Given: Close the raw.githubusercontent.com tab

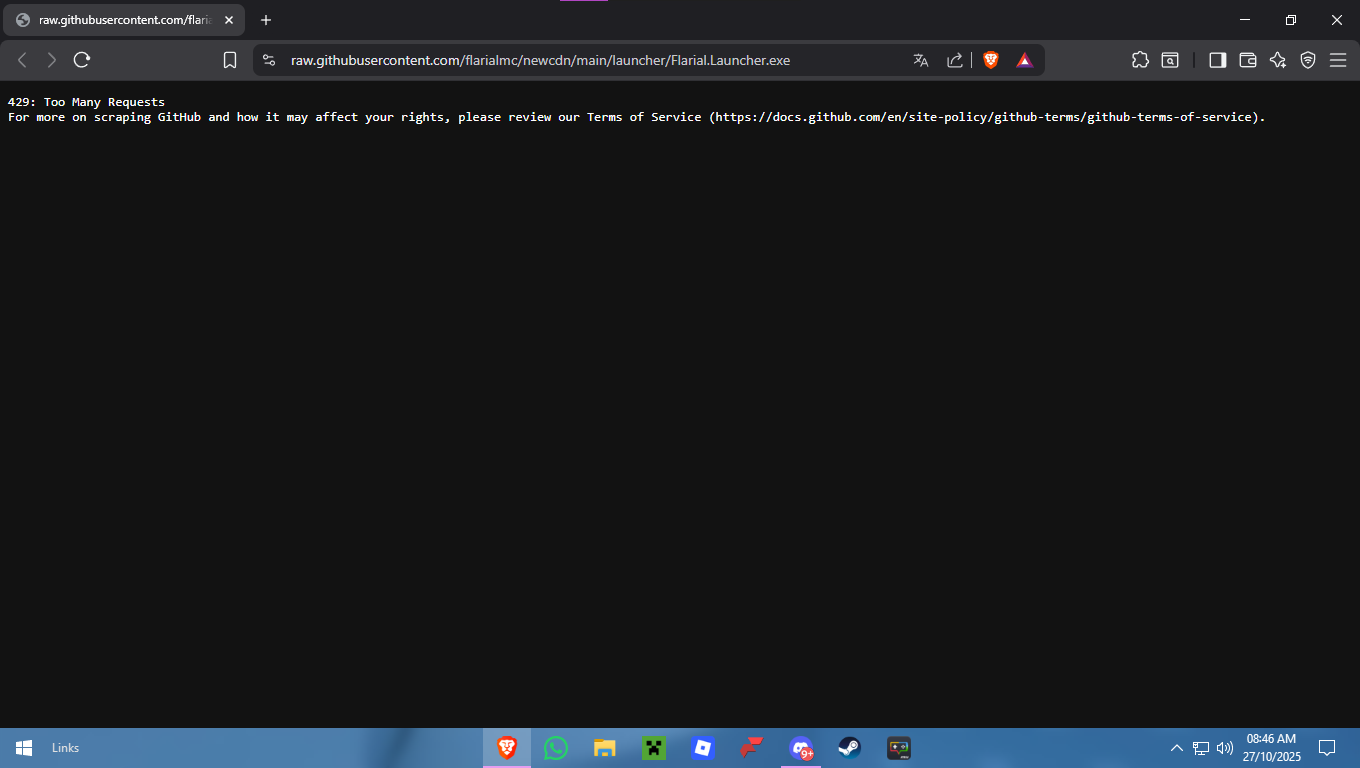Looking at the screenshot, I should 228,20.
